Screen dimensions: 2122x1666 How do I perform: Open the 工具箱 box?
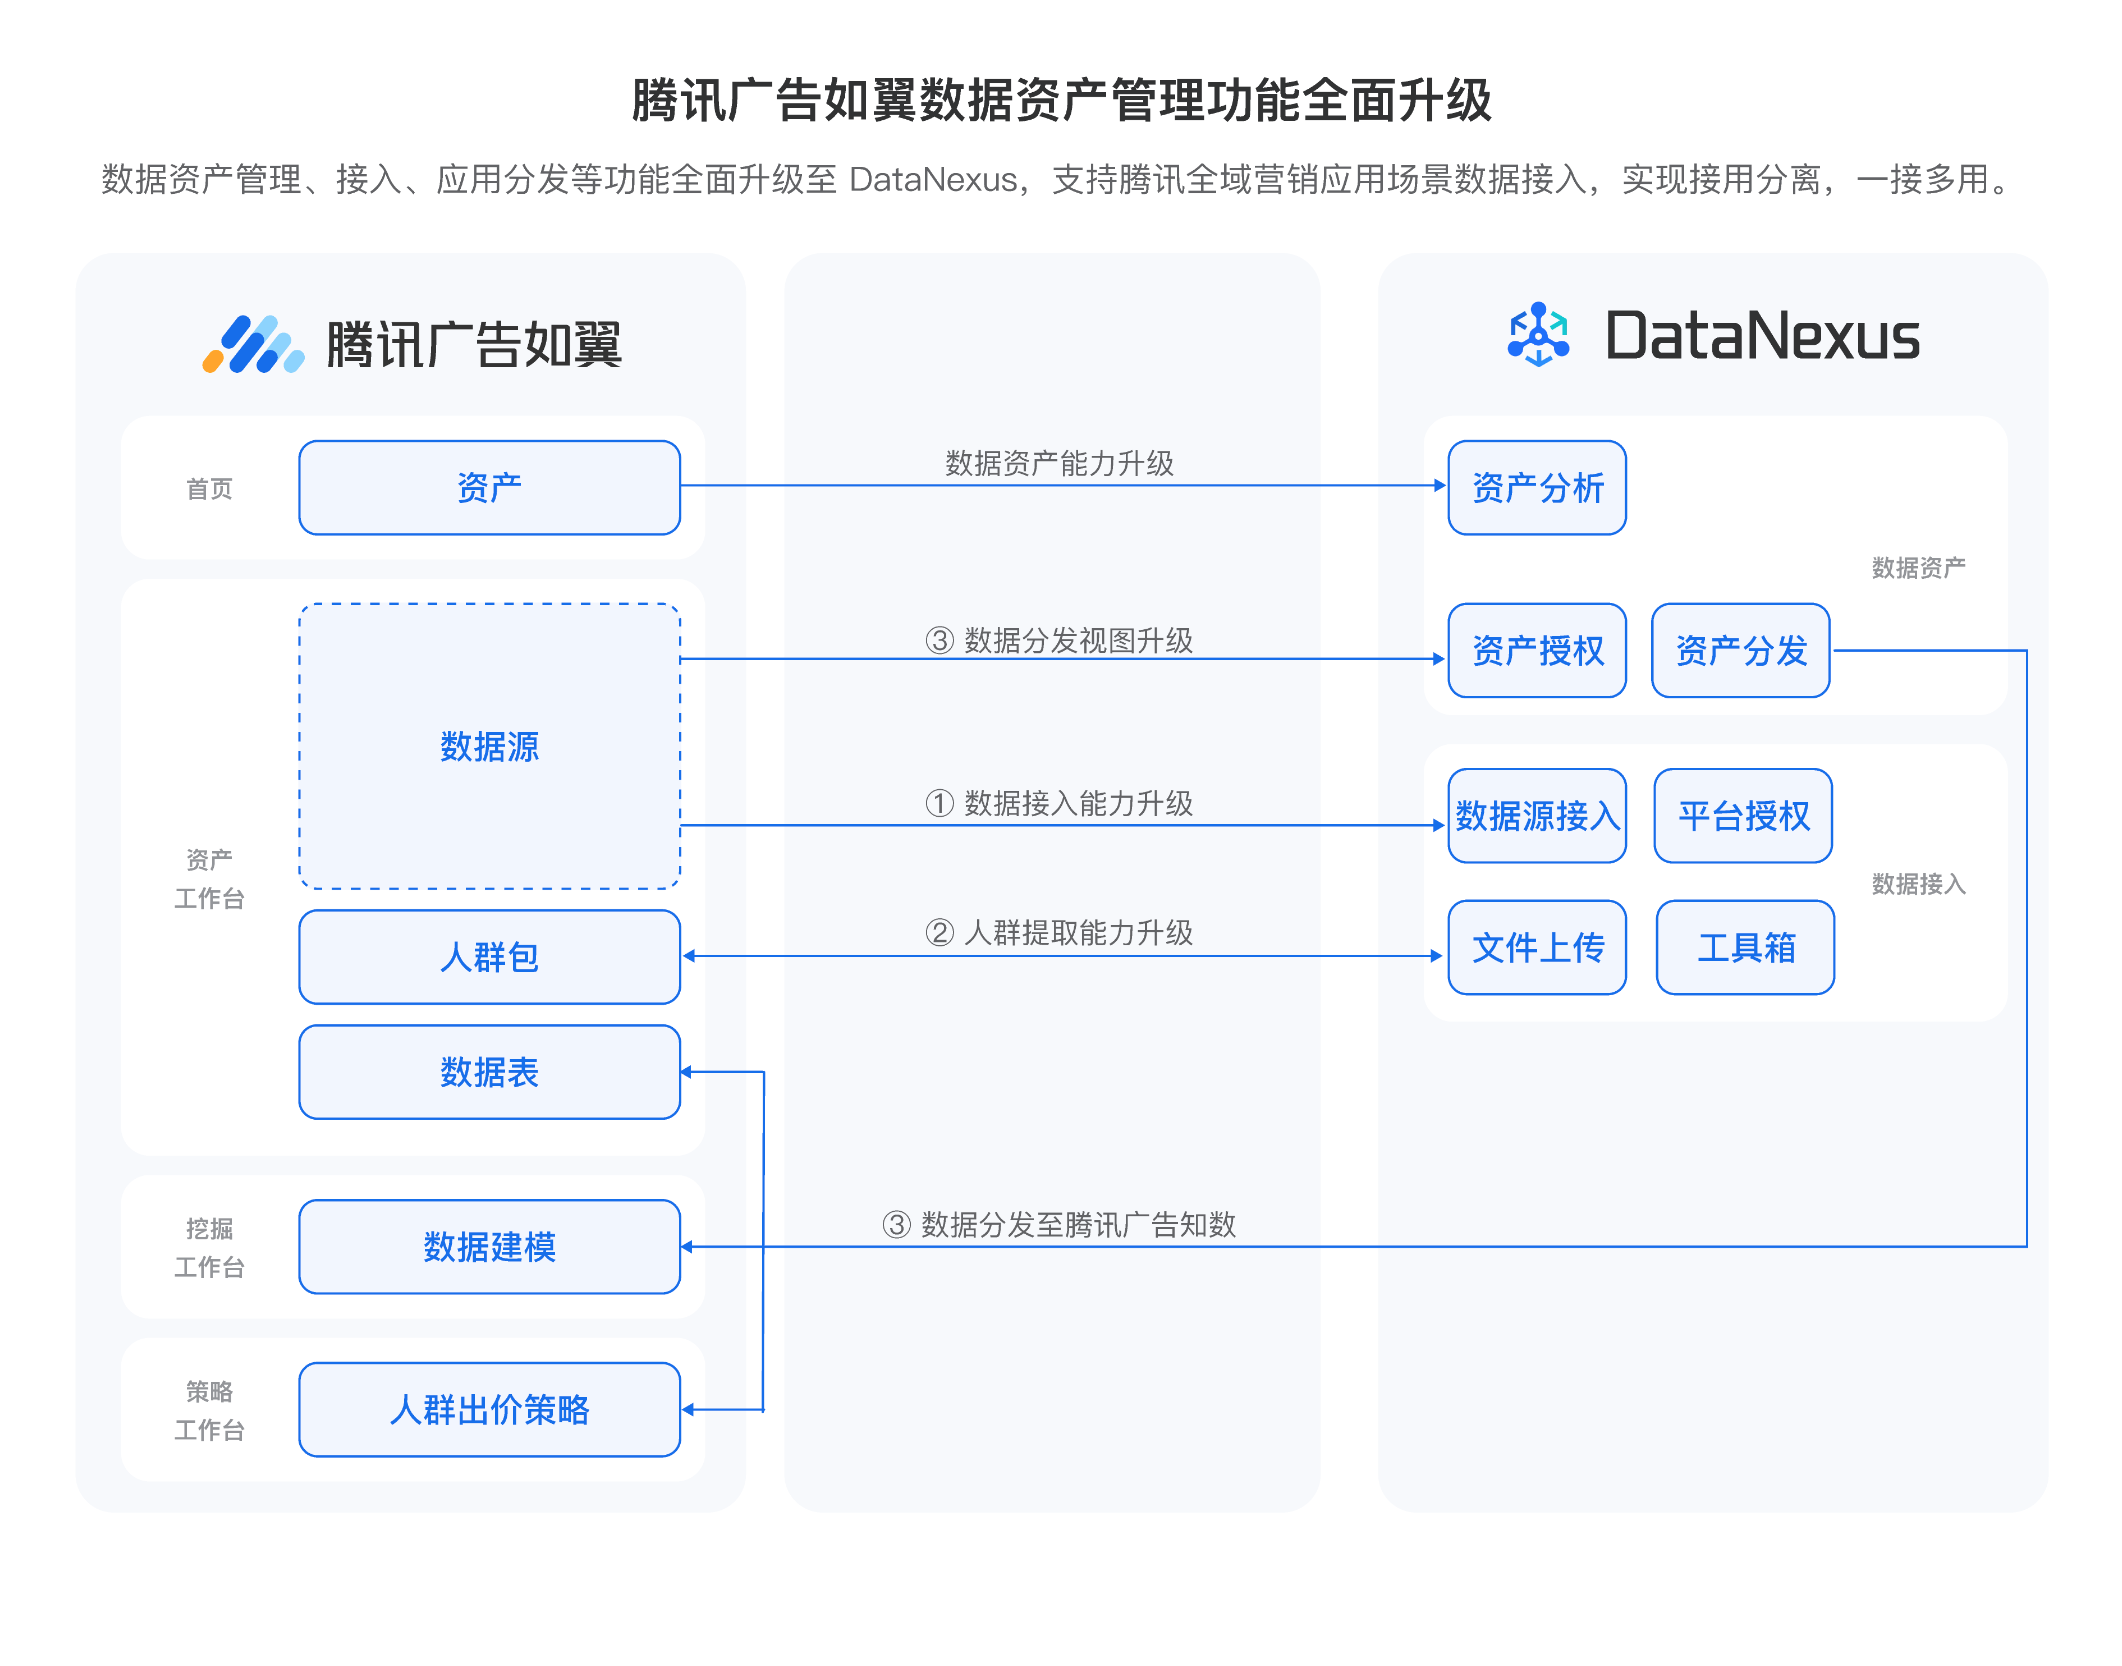click(x=1746, y=948)
